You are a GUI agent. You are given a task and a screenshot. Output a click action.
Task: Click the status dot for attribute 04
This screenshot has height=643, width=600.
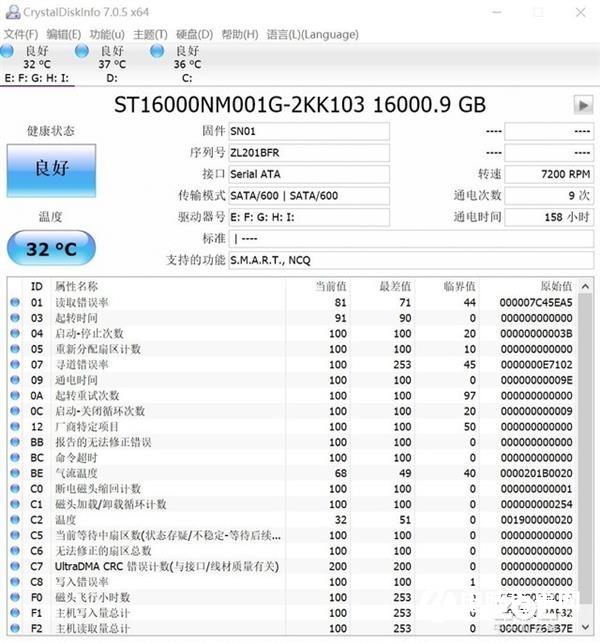[x=15, y=333]
